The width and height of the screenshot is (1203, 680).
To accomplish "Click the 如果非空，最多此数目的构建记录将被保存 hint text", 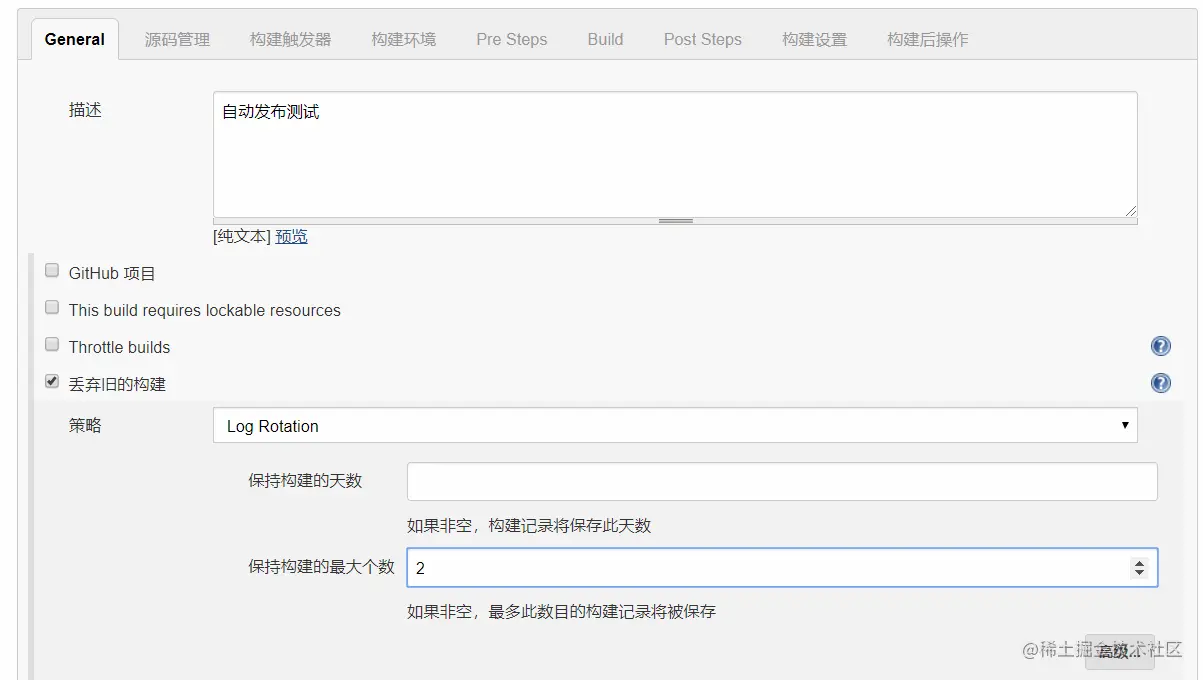I will tap(561, 611).
